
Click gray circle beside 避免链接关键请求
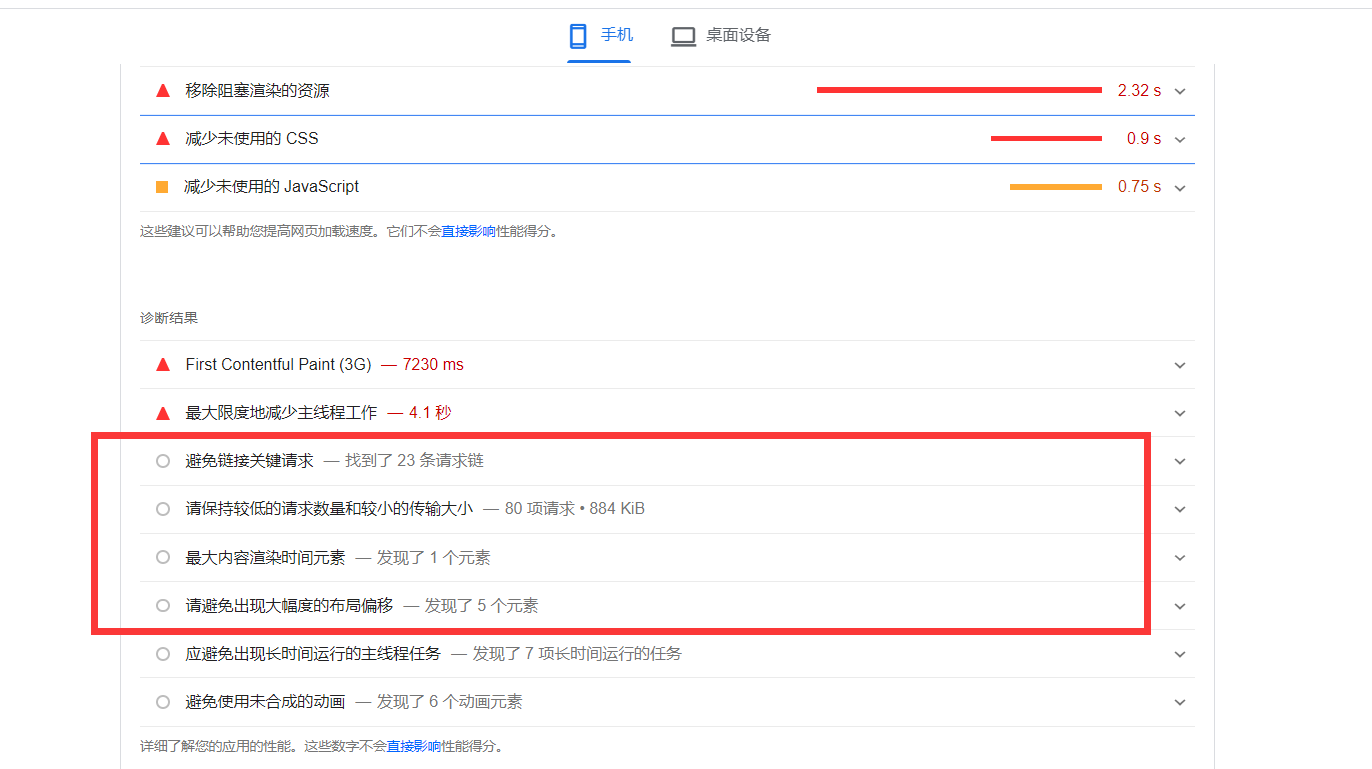(163, 461)
